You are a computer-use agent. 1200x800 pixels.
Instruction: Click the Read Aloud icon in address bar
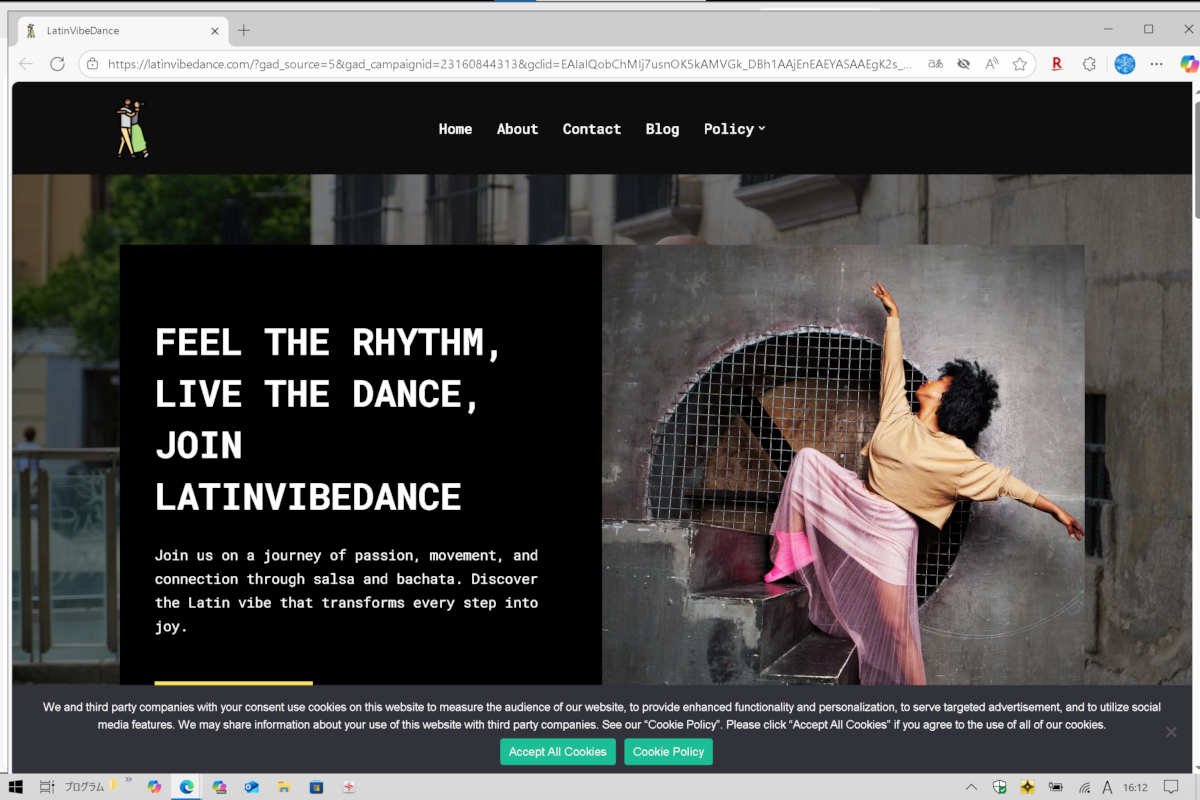[x=992, y=64]
